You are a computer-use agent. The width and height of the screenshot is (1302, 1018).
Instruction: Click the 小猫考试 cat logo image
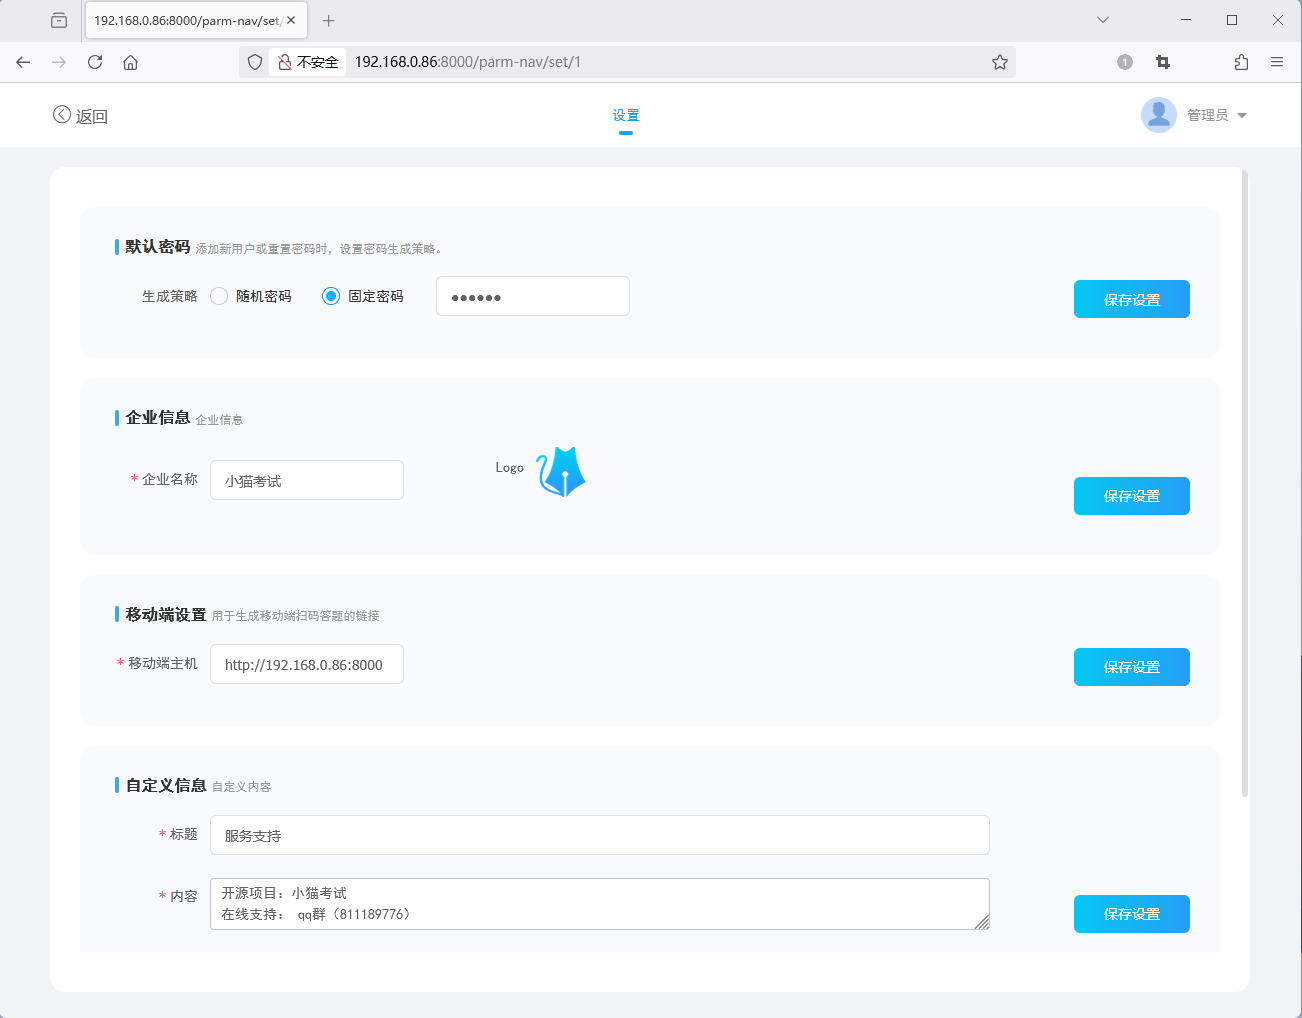pos(560,470)
